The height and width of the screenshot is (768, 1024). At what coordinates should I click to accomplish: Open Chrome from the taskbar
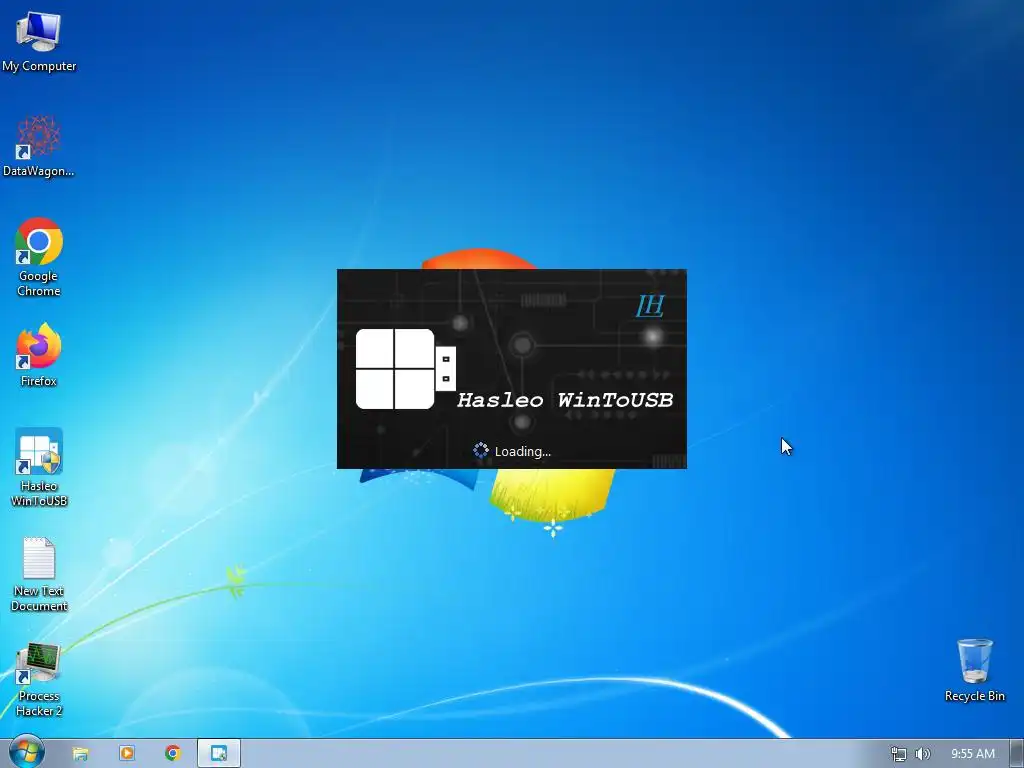pos(173,754)
